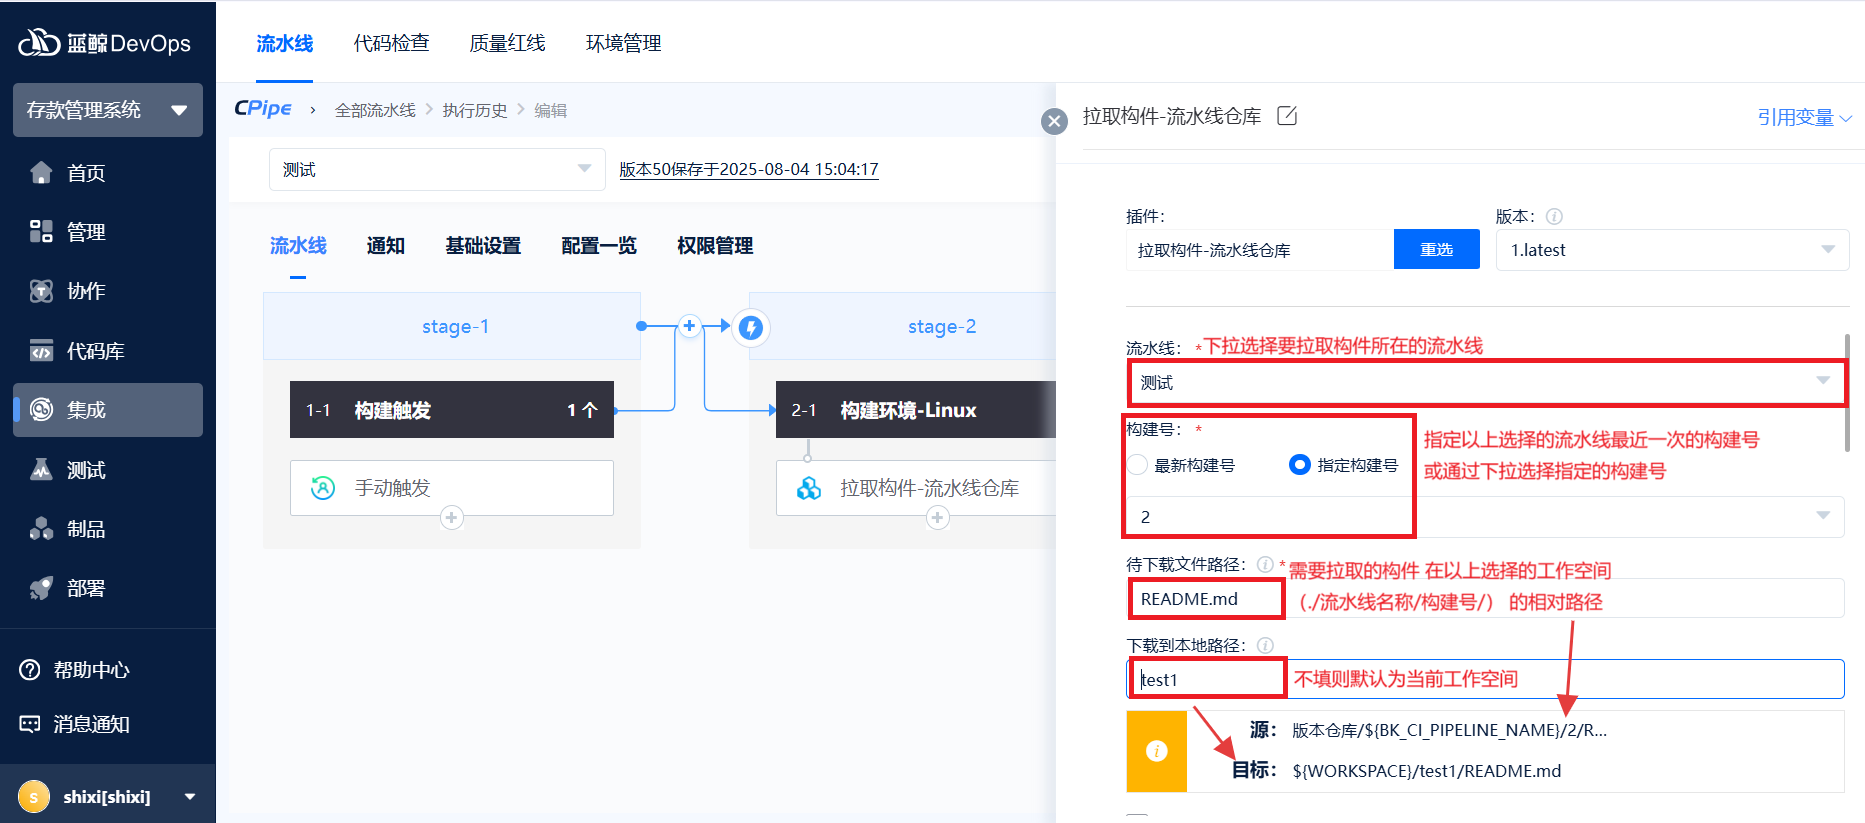This screenshot has height=823, width=1865.
Task: Select the 指定构建号 radio option
Action: pos(1300,465)
